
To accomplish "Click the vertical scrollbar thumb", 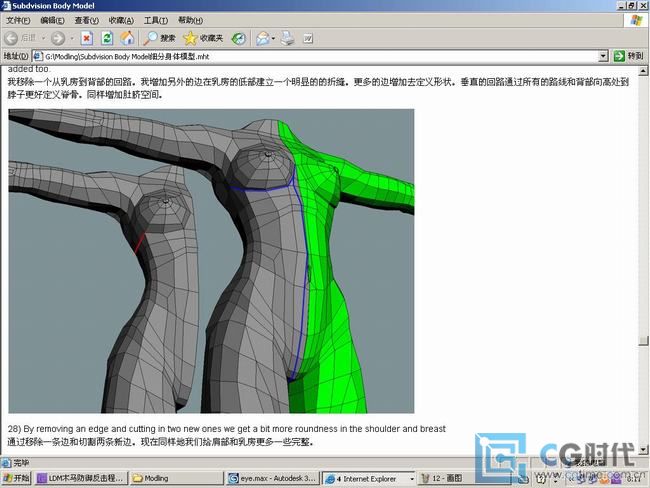I will click(643, 341).
